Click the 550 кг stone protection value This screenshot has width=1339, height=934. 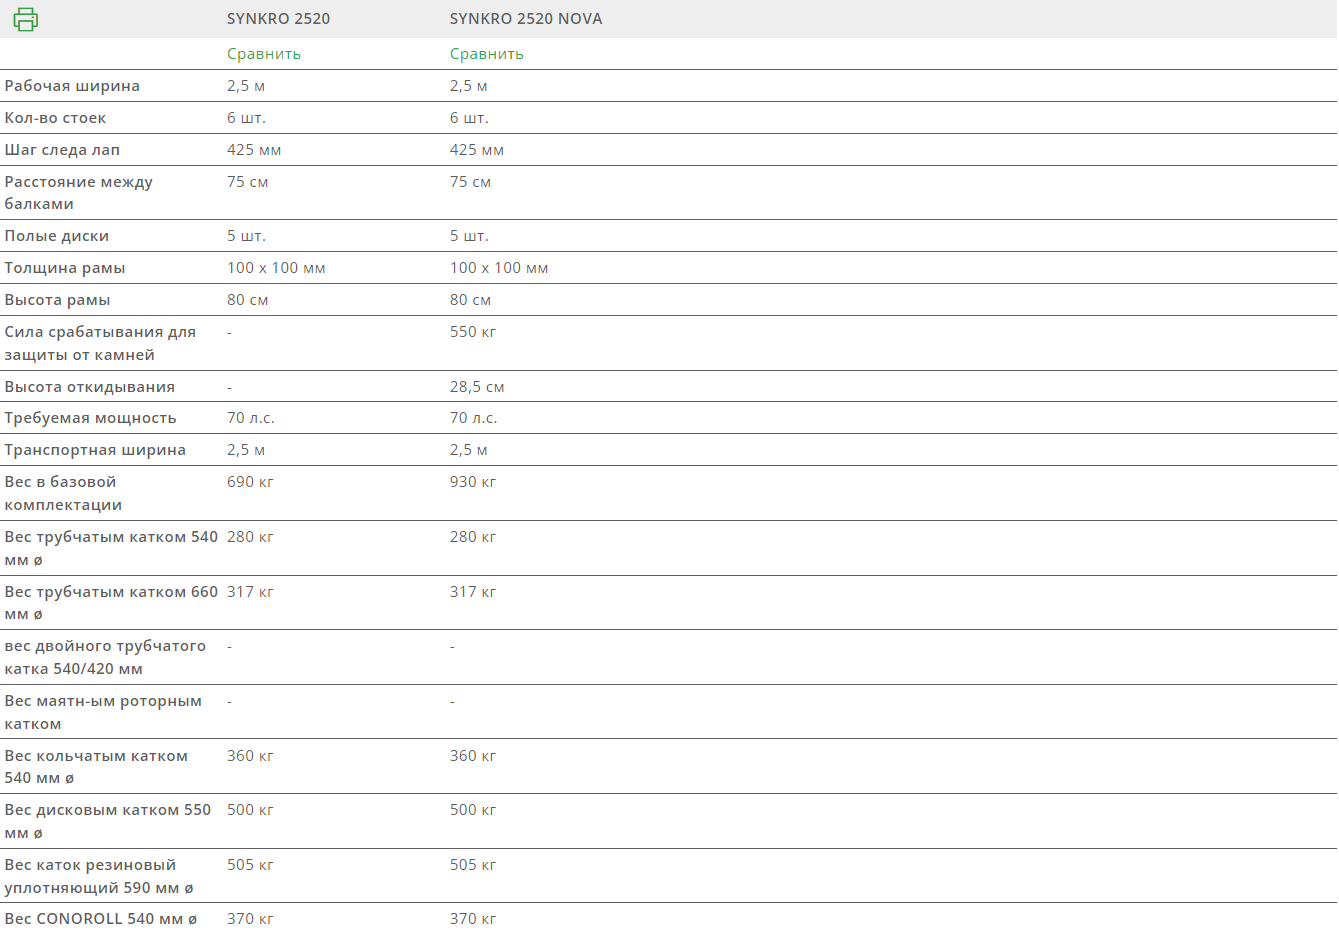pos(473,332)
